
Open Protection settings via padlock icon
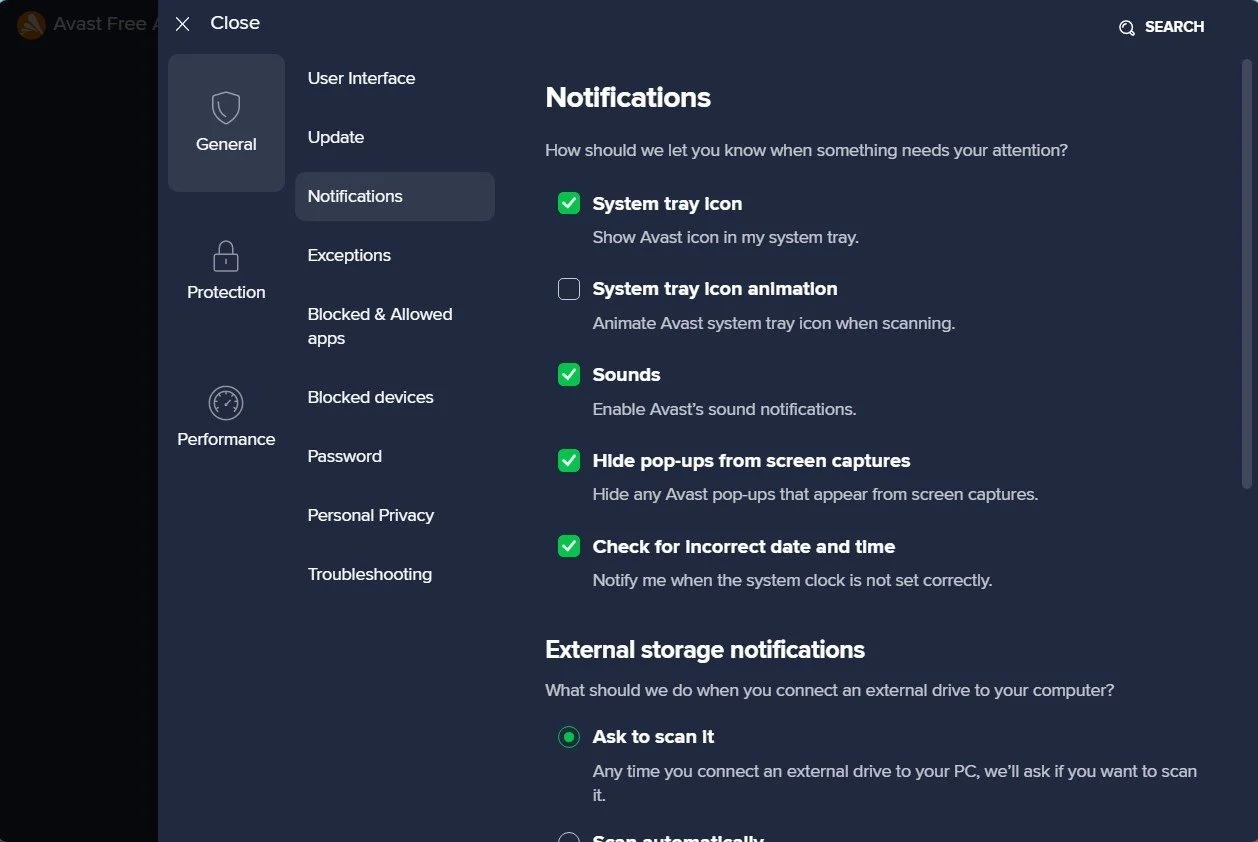(x=226, y=255)
